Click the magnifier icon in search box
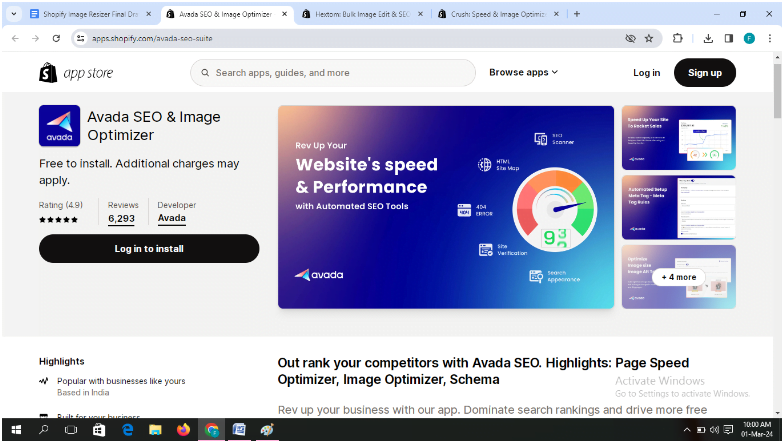This screenshot has height=441, width=782. pyautogui.click(x=205, y=73)
